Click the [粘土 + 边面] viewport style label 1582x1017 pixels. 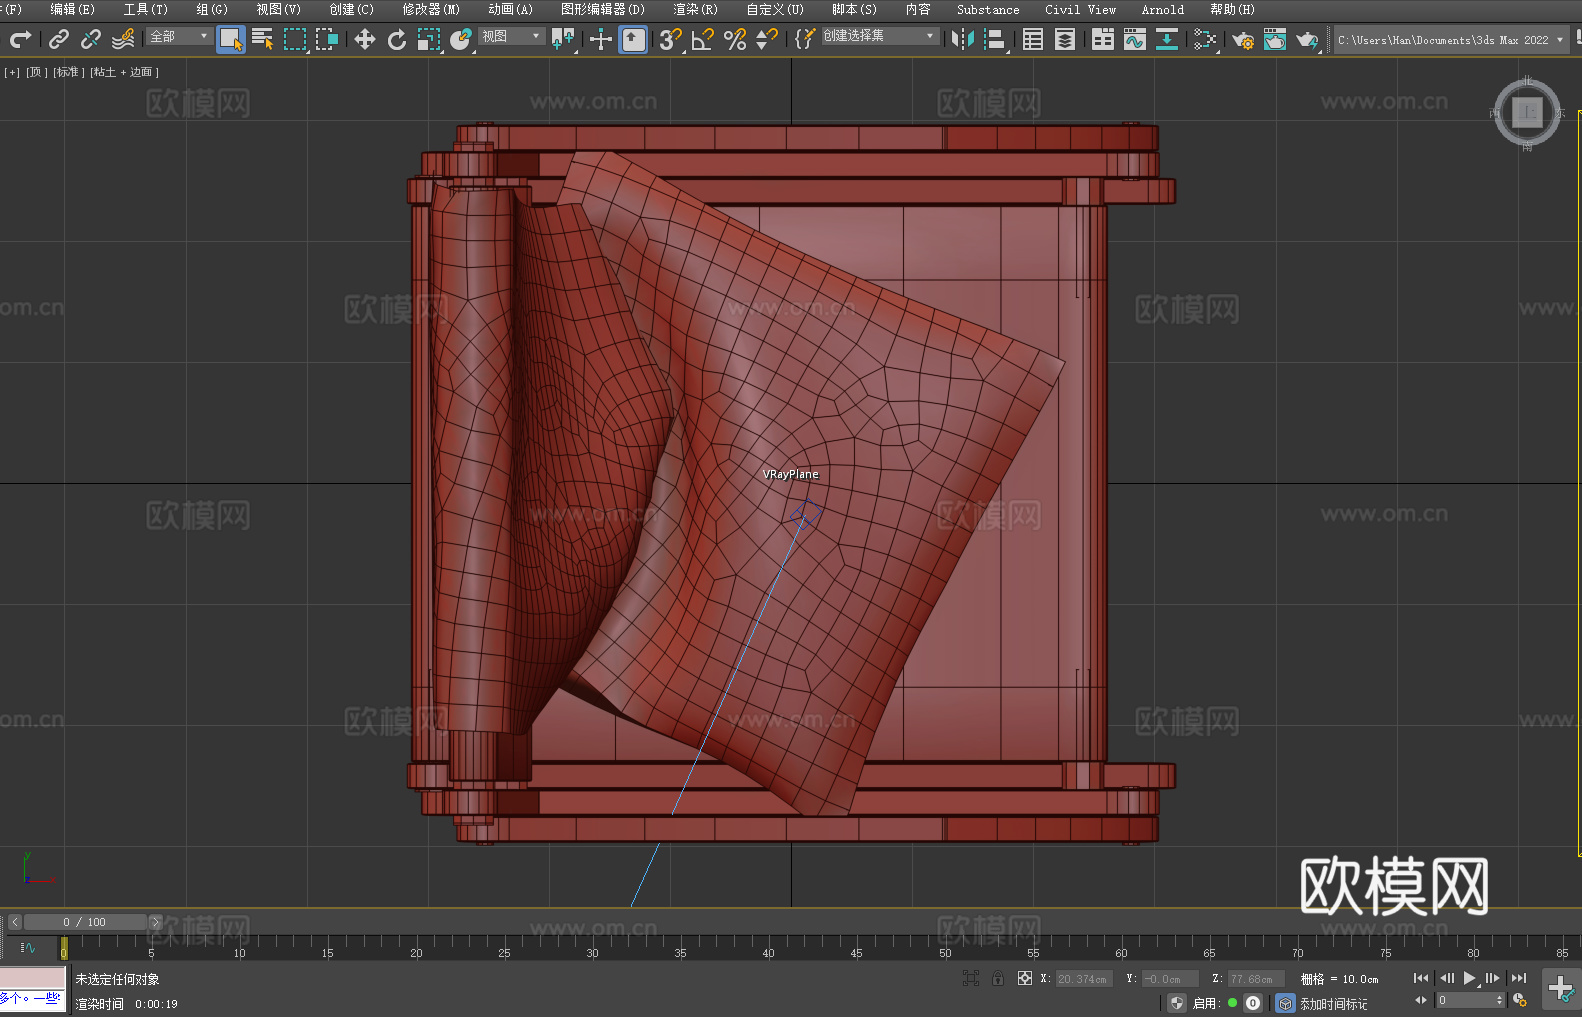pyautogui.click(x=124, y=72)
